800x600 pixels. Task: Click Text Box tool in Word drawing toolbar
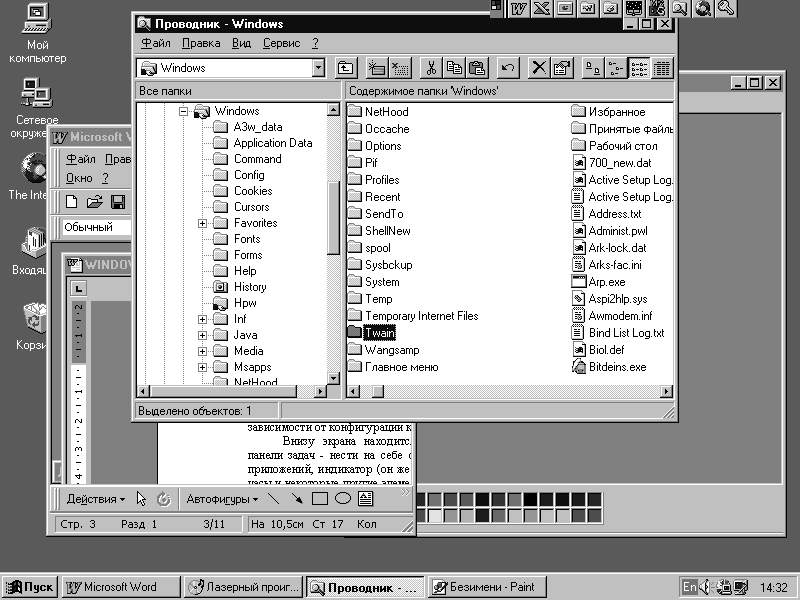366,498
